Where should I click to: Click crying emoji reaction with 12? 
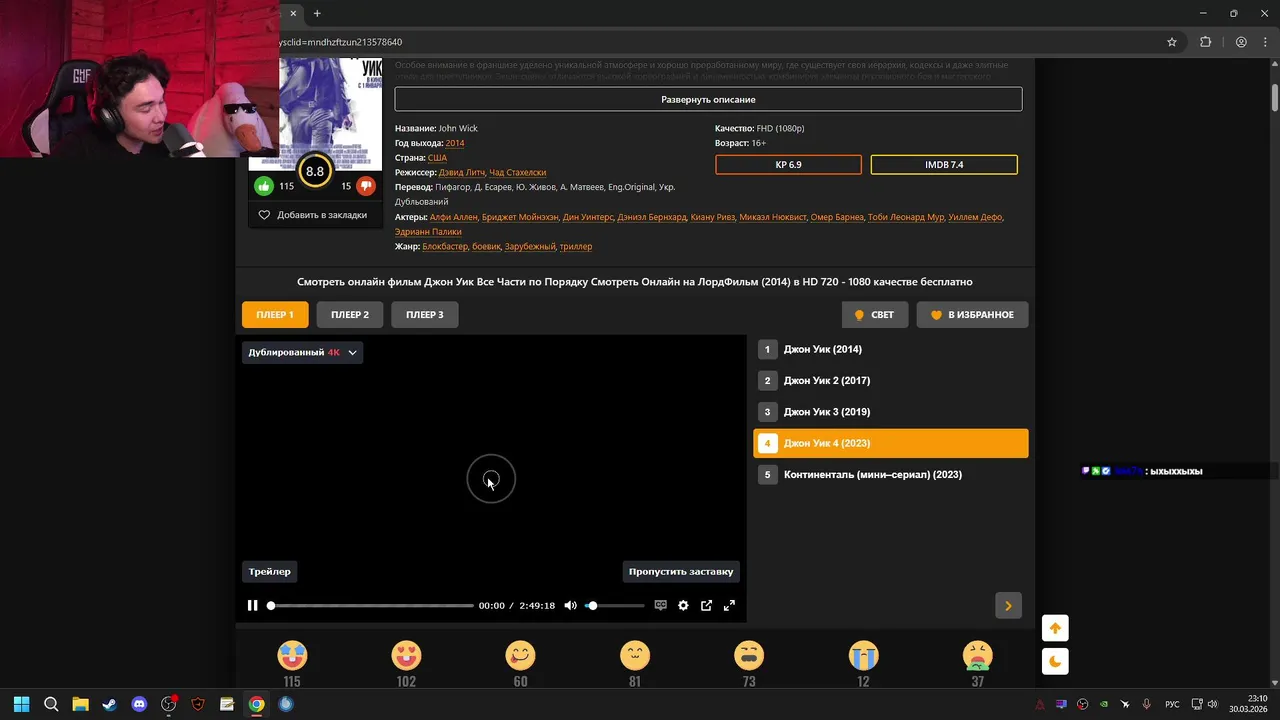[863, 655]
